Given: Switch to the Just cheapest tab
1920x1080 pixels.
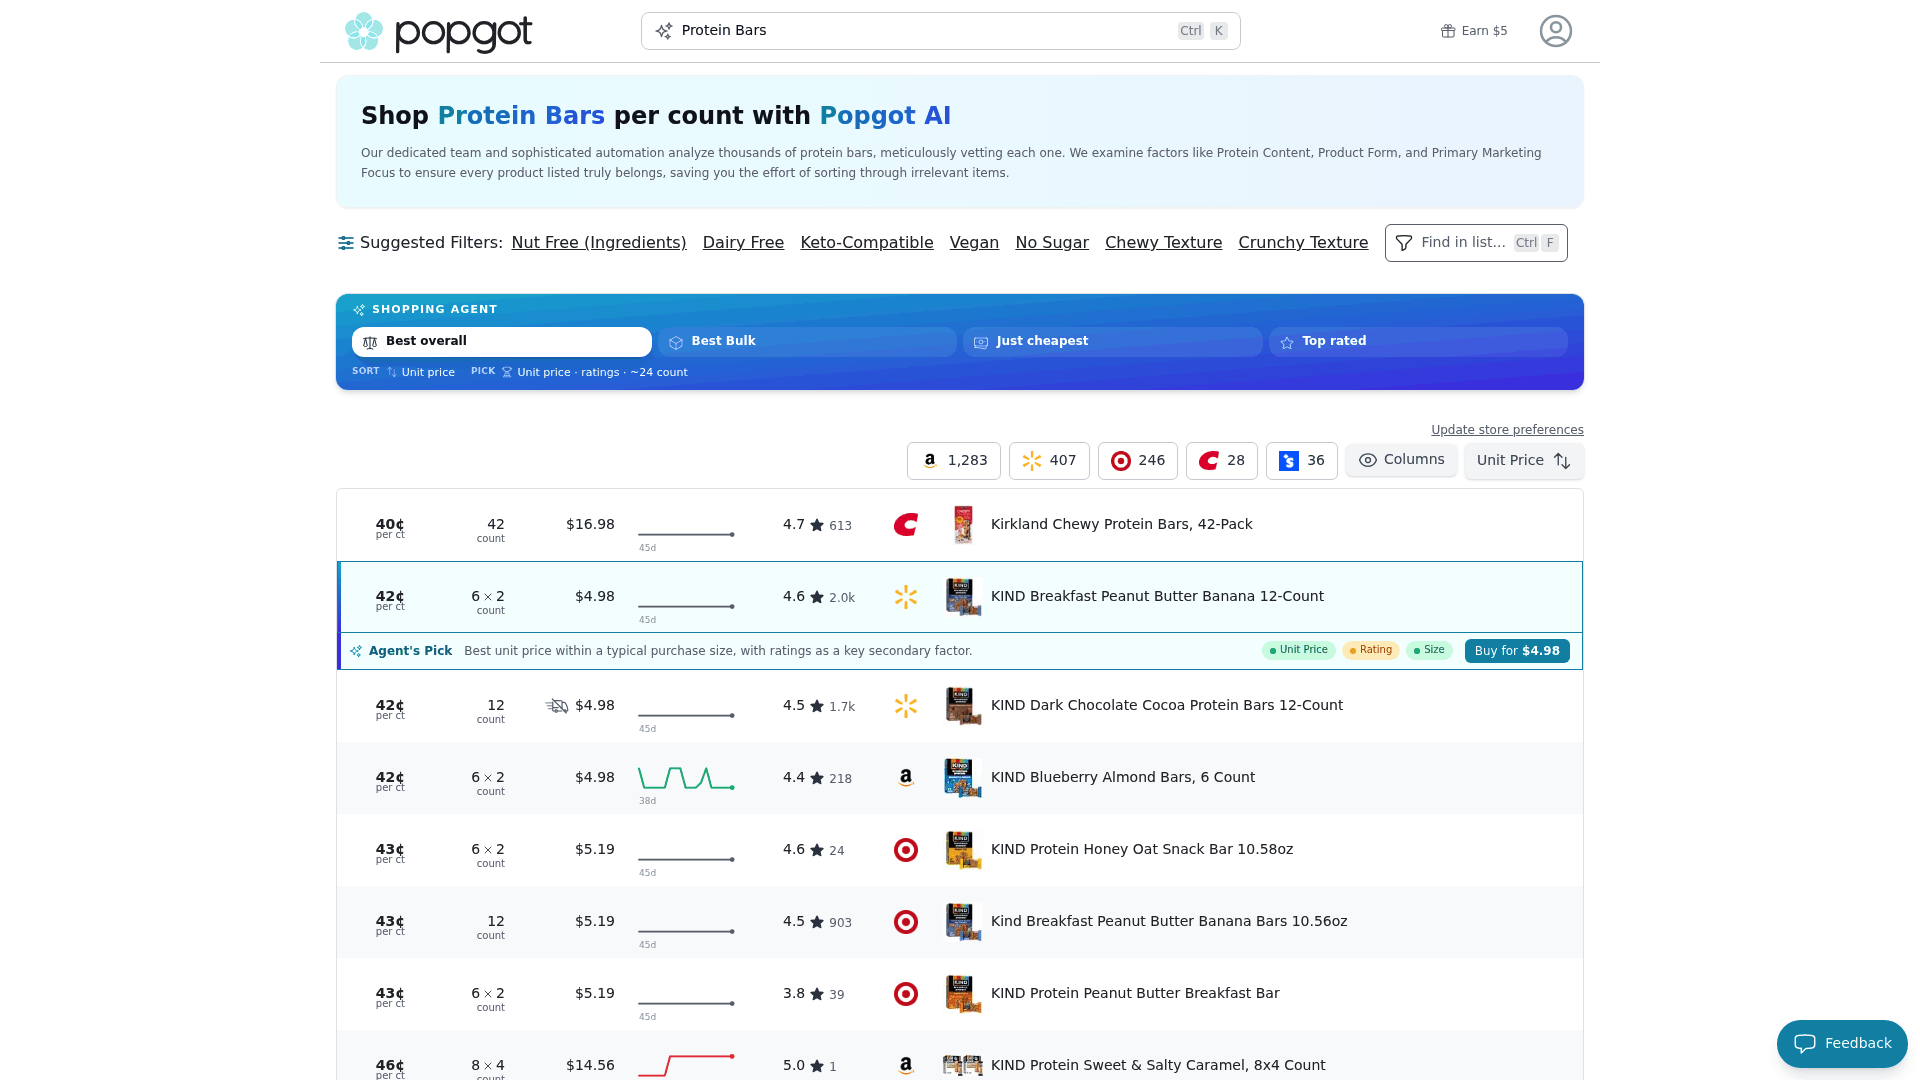Looking at the screenshot, I should [1113, 342].
